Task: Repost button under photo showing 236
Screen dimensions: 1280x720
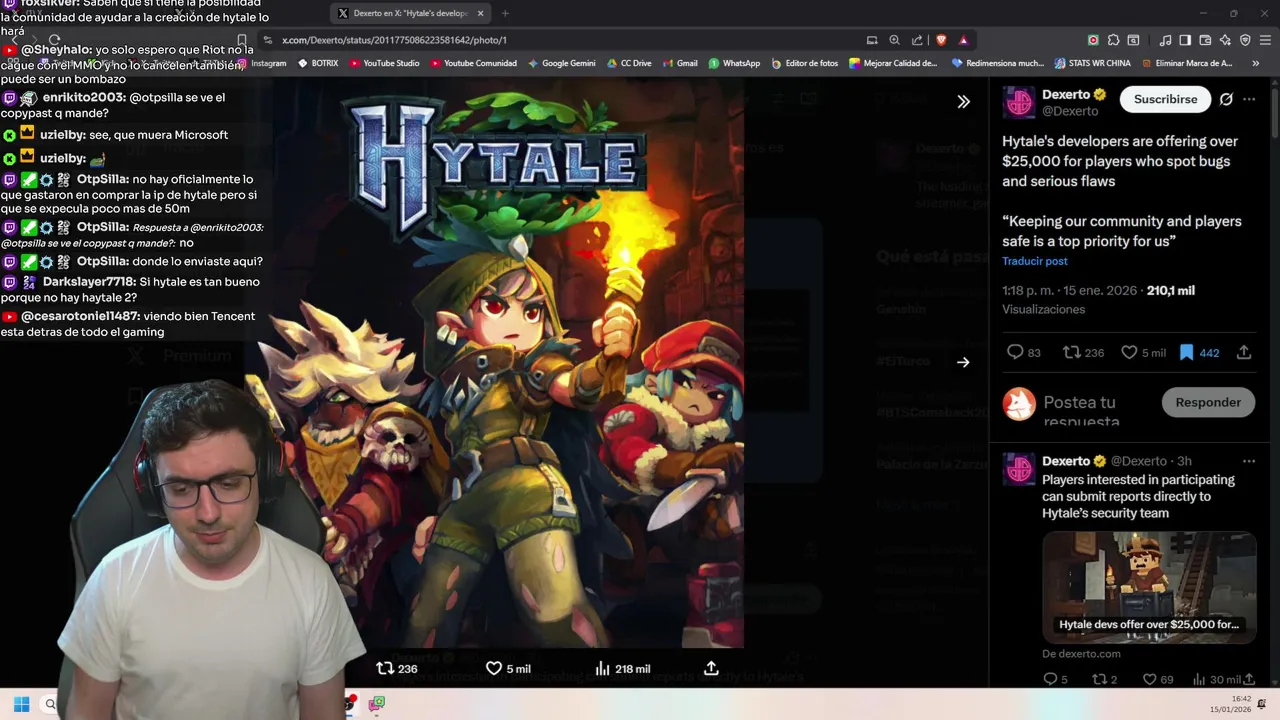Action: tap(396, 668)
